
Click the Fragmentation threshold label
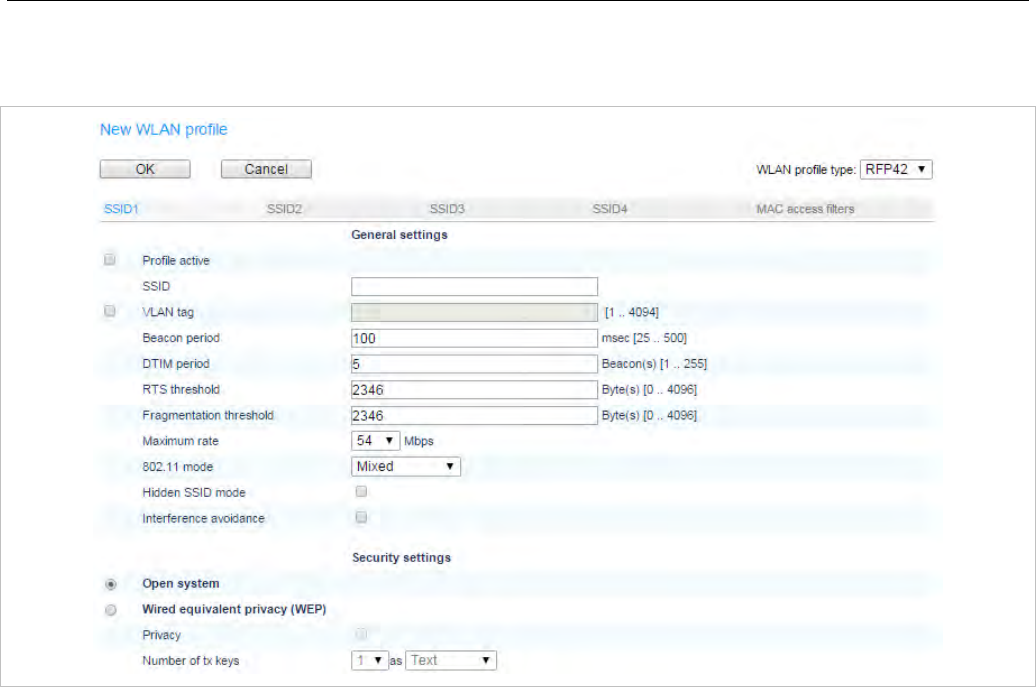coord(207,416)
